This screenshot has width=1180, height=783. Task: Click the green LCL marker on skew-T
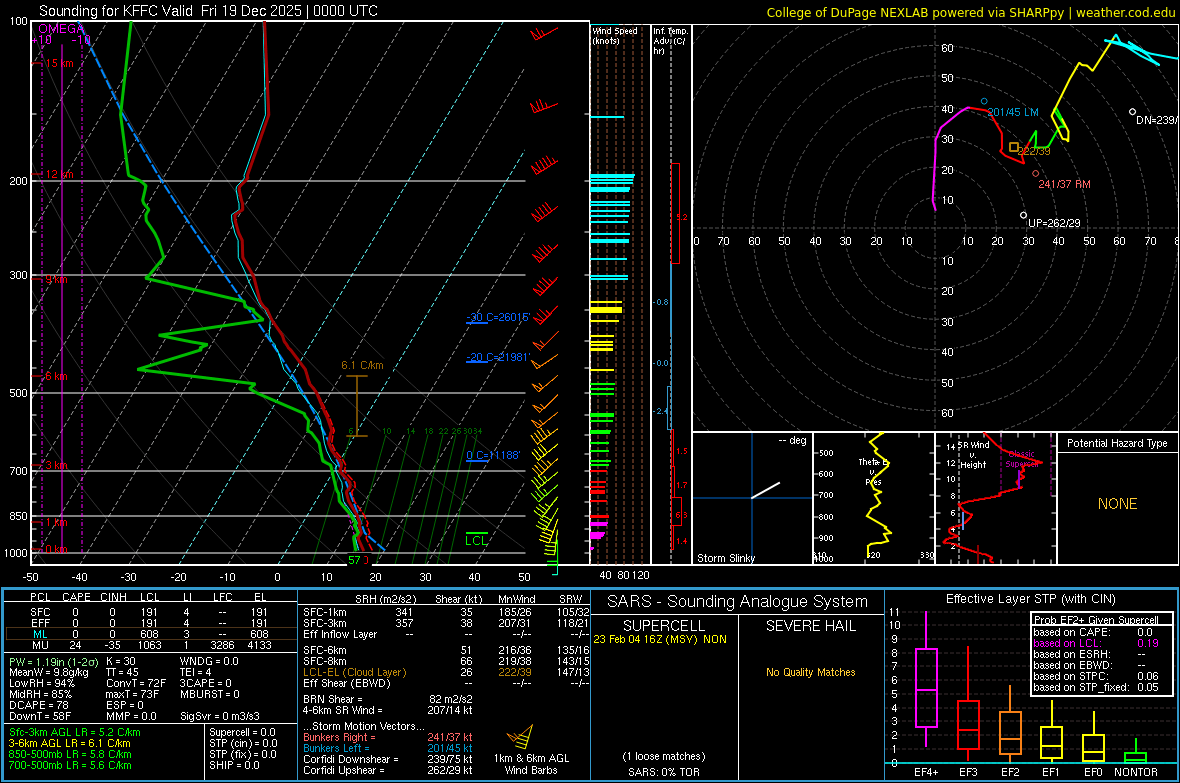pyautogui.click(x=476, y=538)
